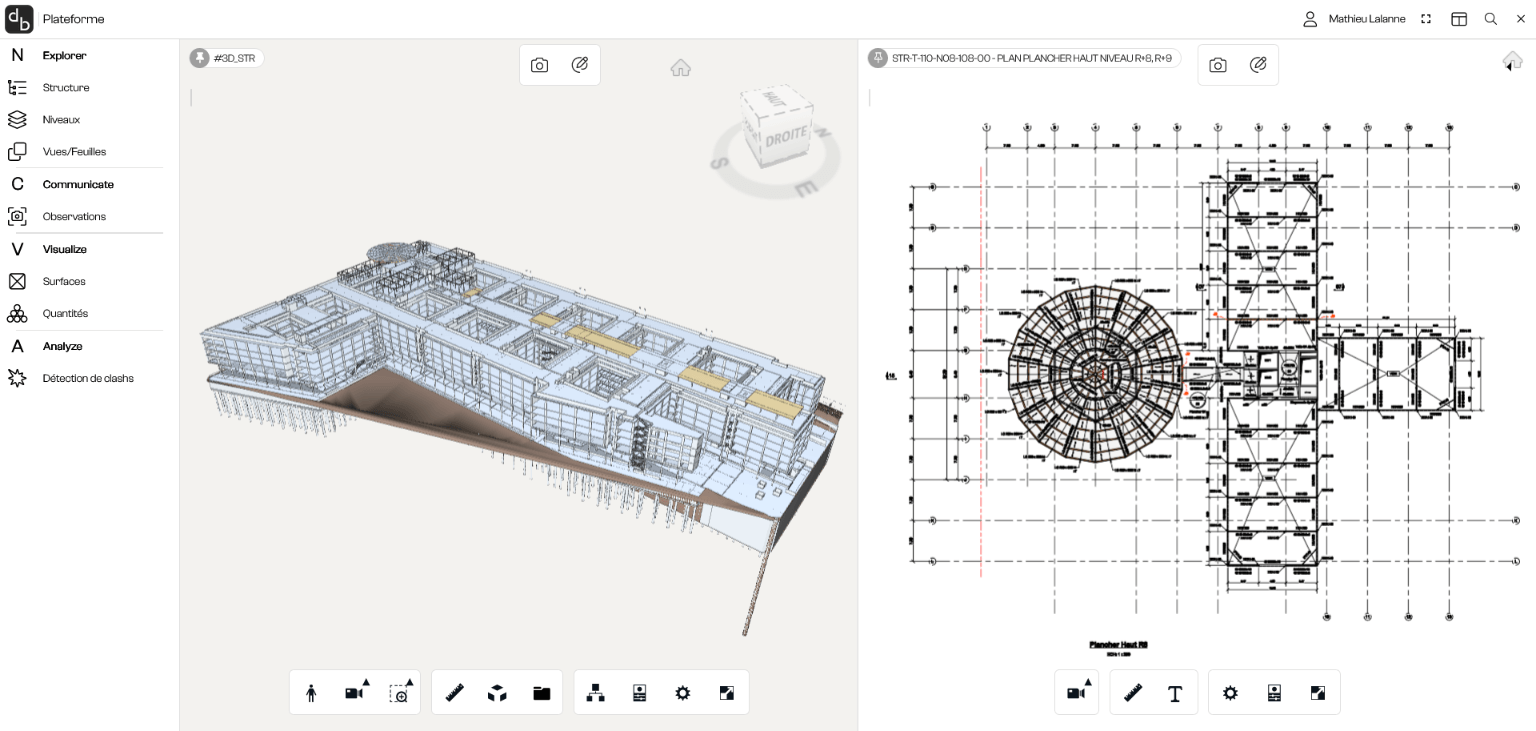Take a snapshot with the 3D viewer camera icon
The image size is (1536, 731).
539,64
